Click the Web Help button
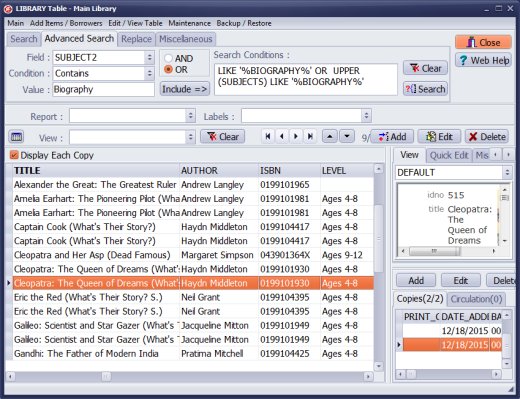This screenshot has height=399, width=520. 483,60
